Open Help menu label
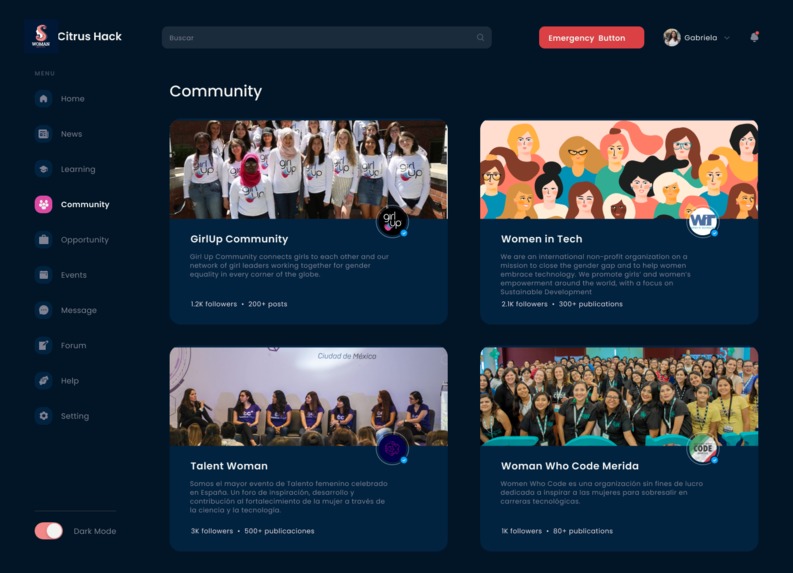This screenshot has height=573, width=793. pyautogui.click(x=70, y=381)
